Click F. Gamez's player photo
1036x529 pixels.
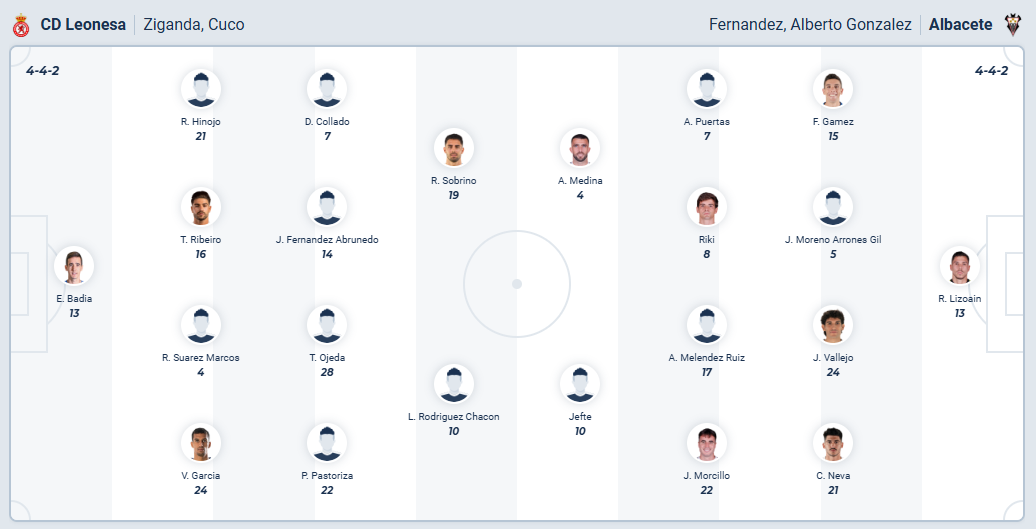coord(833,89)
